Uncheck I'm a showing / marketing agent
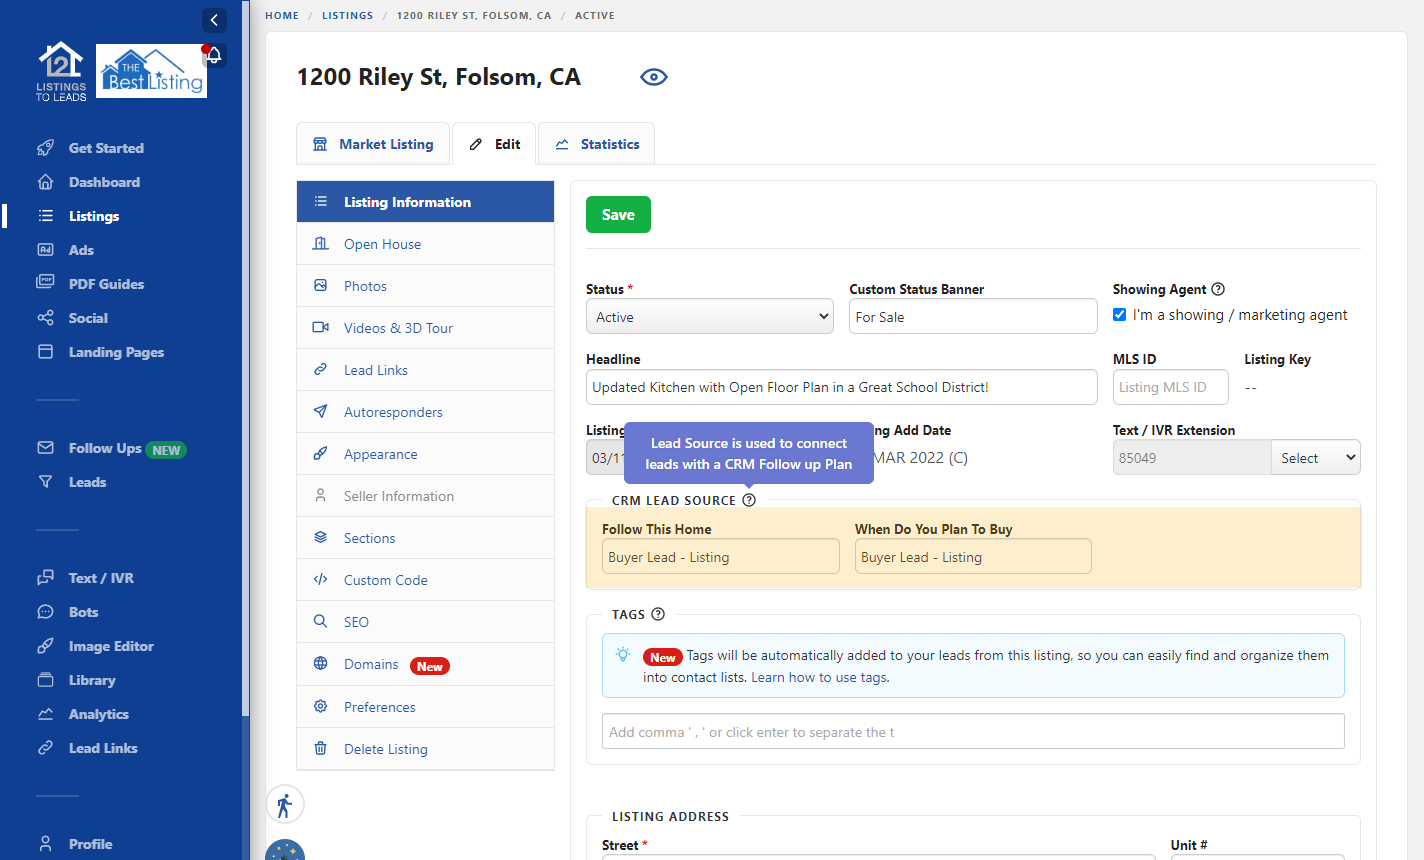 (1120, 315)
